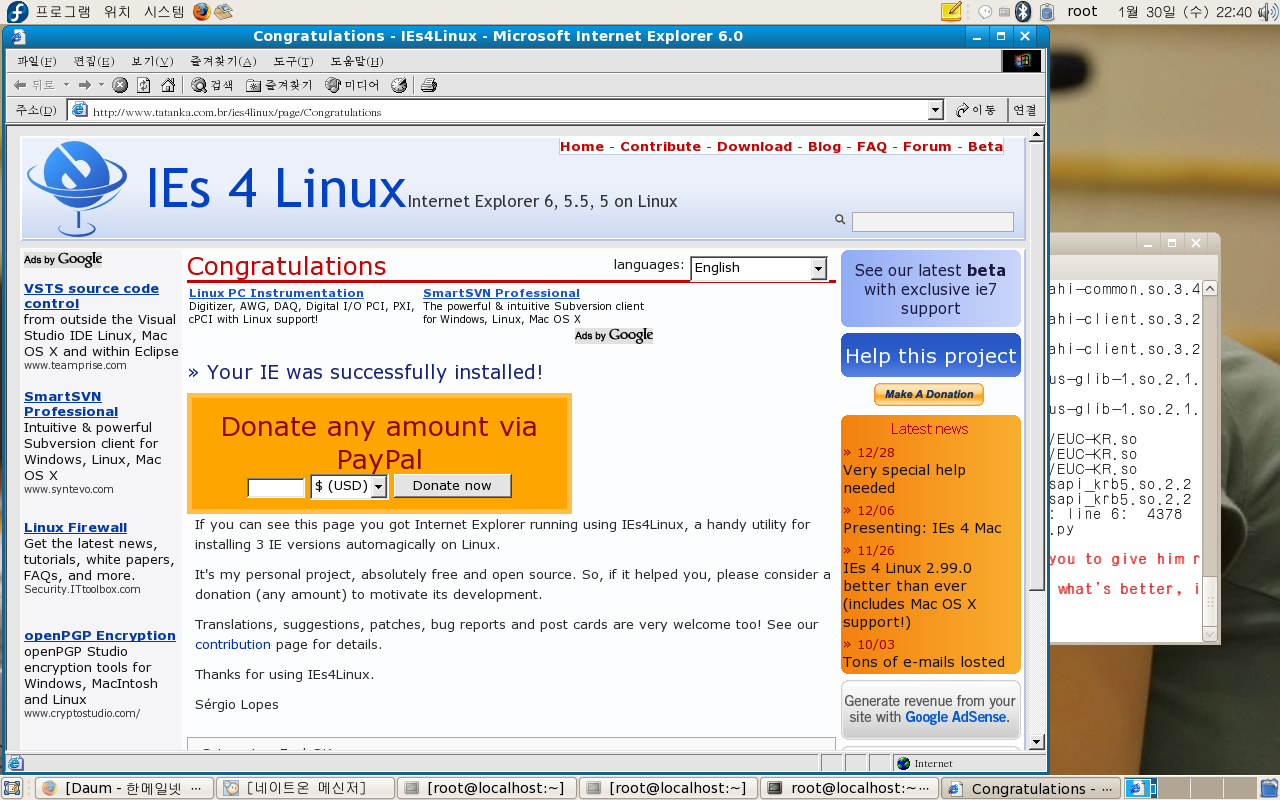1280x800 pixels.
Task: Refresh the page in IE toolbar
Action: (x=144, y=85)
